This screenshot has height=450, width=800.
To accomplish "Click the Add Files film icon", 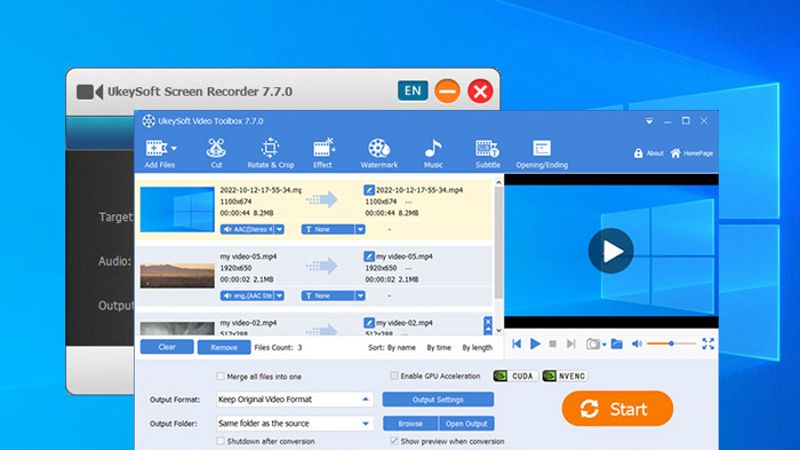I will [156, 148].
